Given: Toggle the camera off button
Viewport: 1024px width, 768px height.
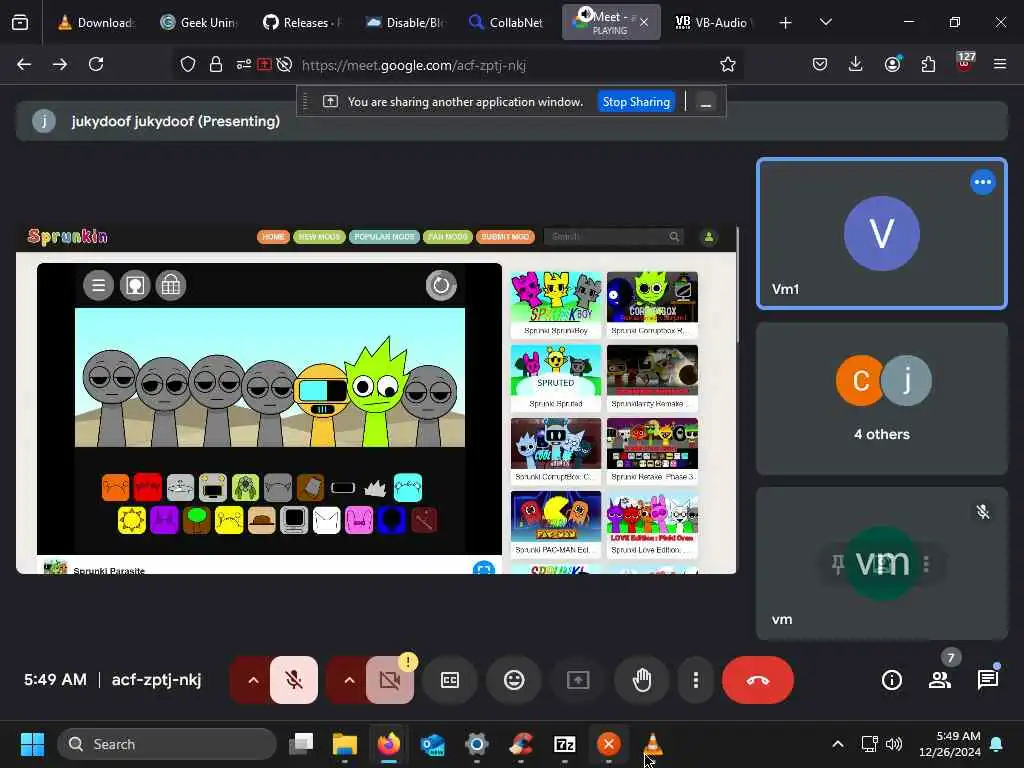Looking at the screenshot, I should (x=390, y=680).
